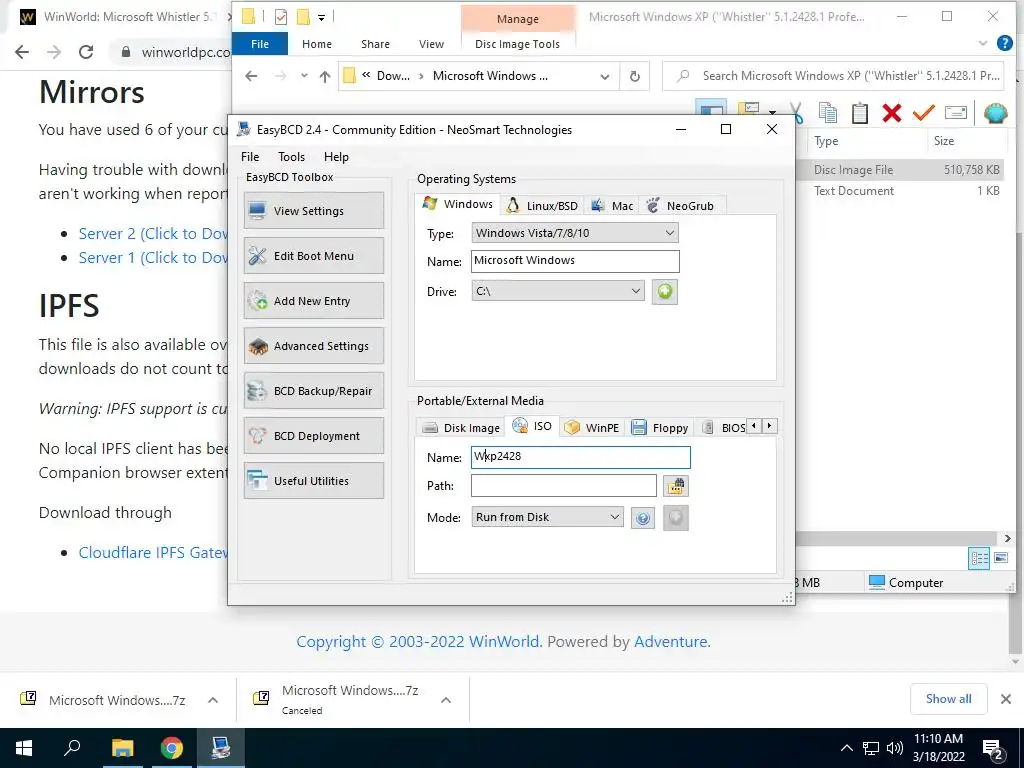Click Show all downloads in Chrome

[948, 699]
